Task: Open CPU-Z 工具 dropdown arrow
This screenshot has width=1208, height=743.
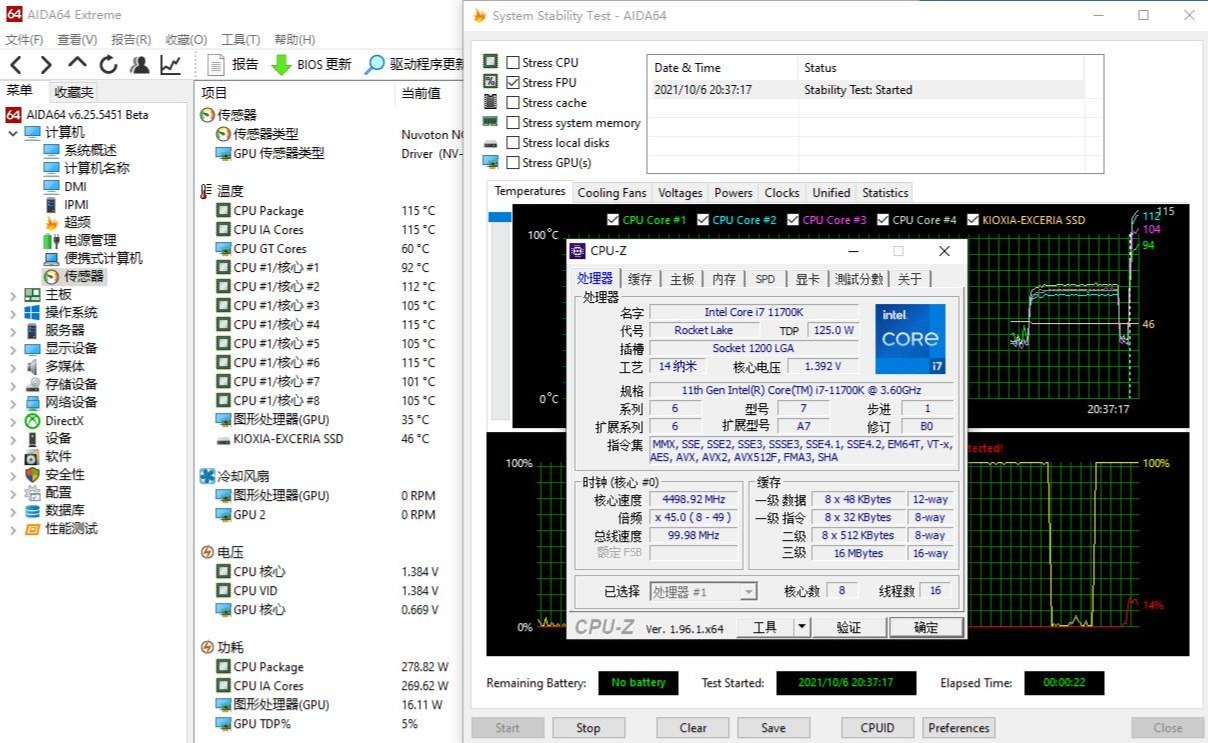Action: [x=802, y=627]
